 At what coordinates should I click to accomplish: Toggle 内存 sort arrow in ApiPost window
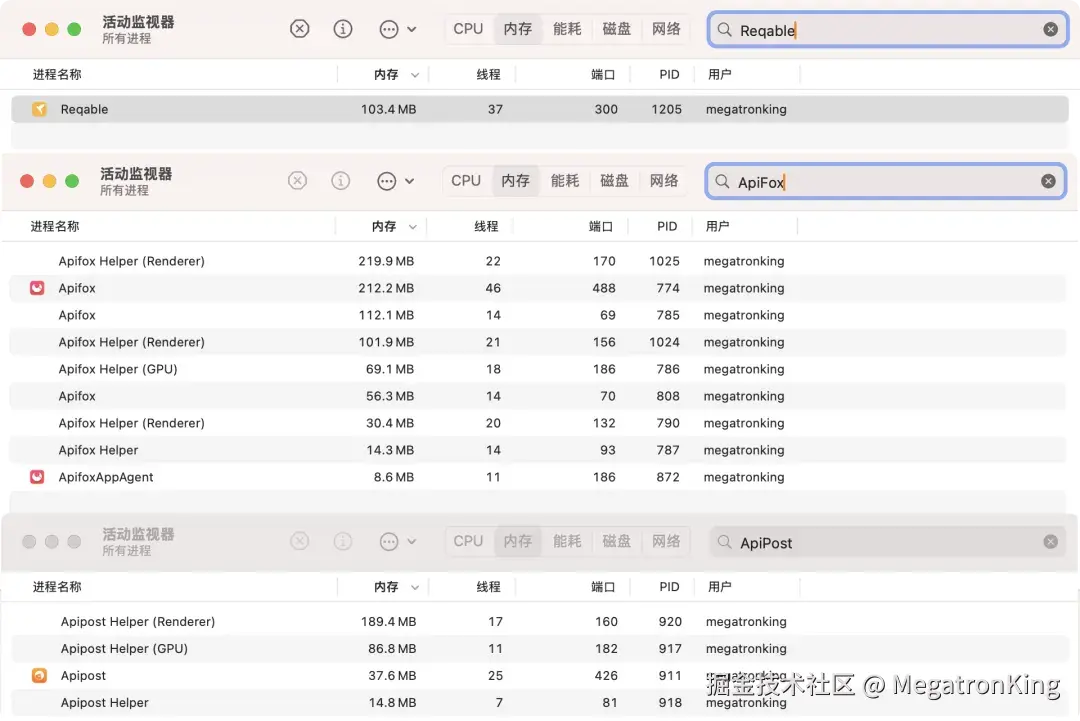[415, 587]
